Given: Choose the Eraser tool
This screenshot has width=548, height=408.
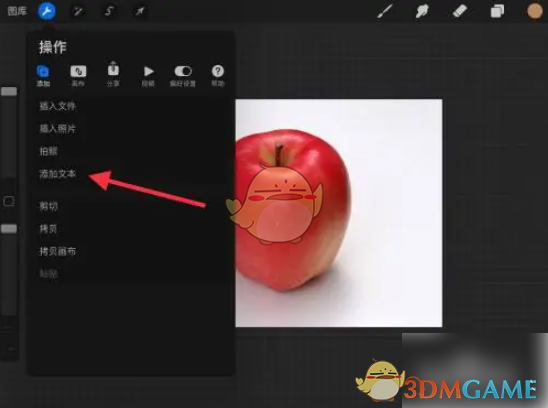Looking at the screenshot, I should pyautogui.click(x=460, y=11).
